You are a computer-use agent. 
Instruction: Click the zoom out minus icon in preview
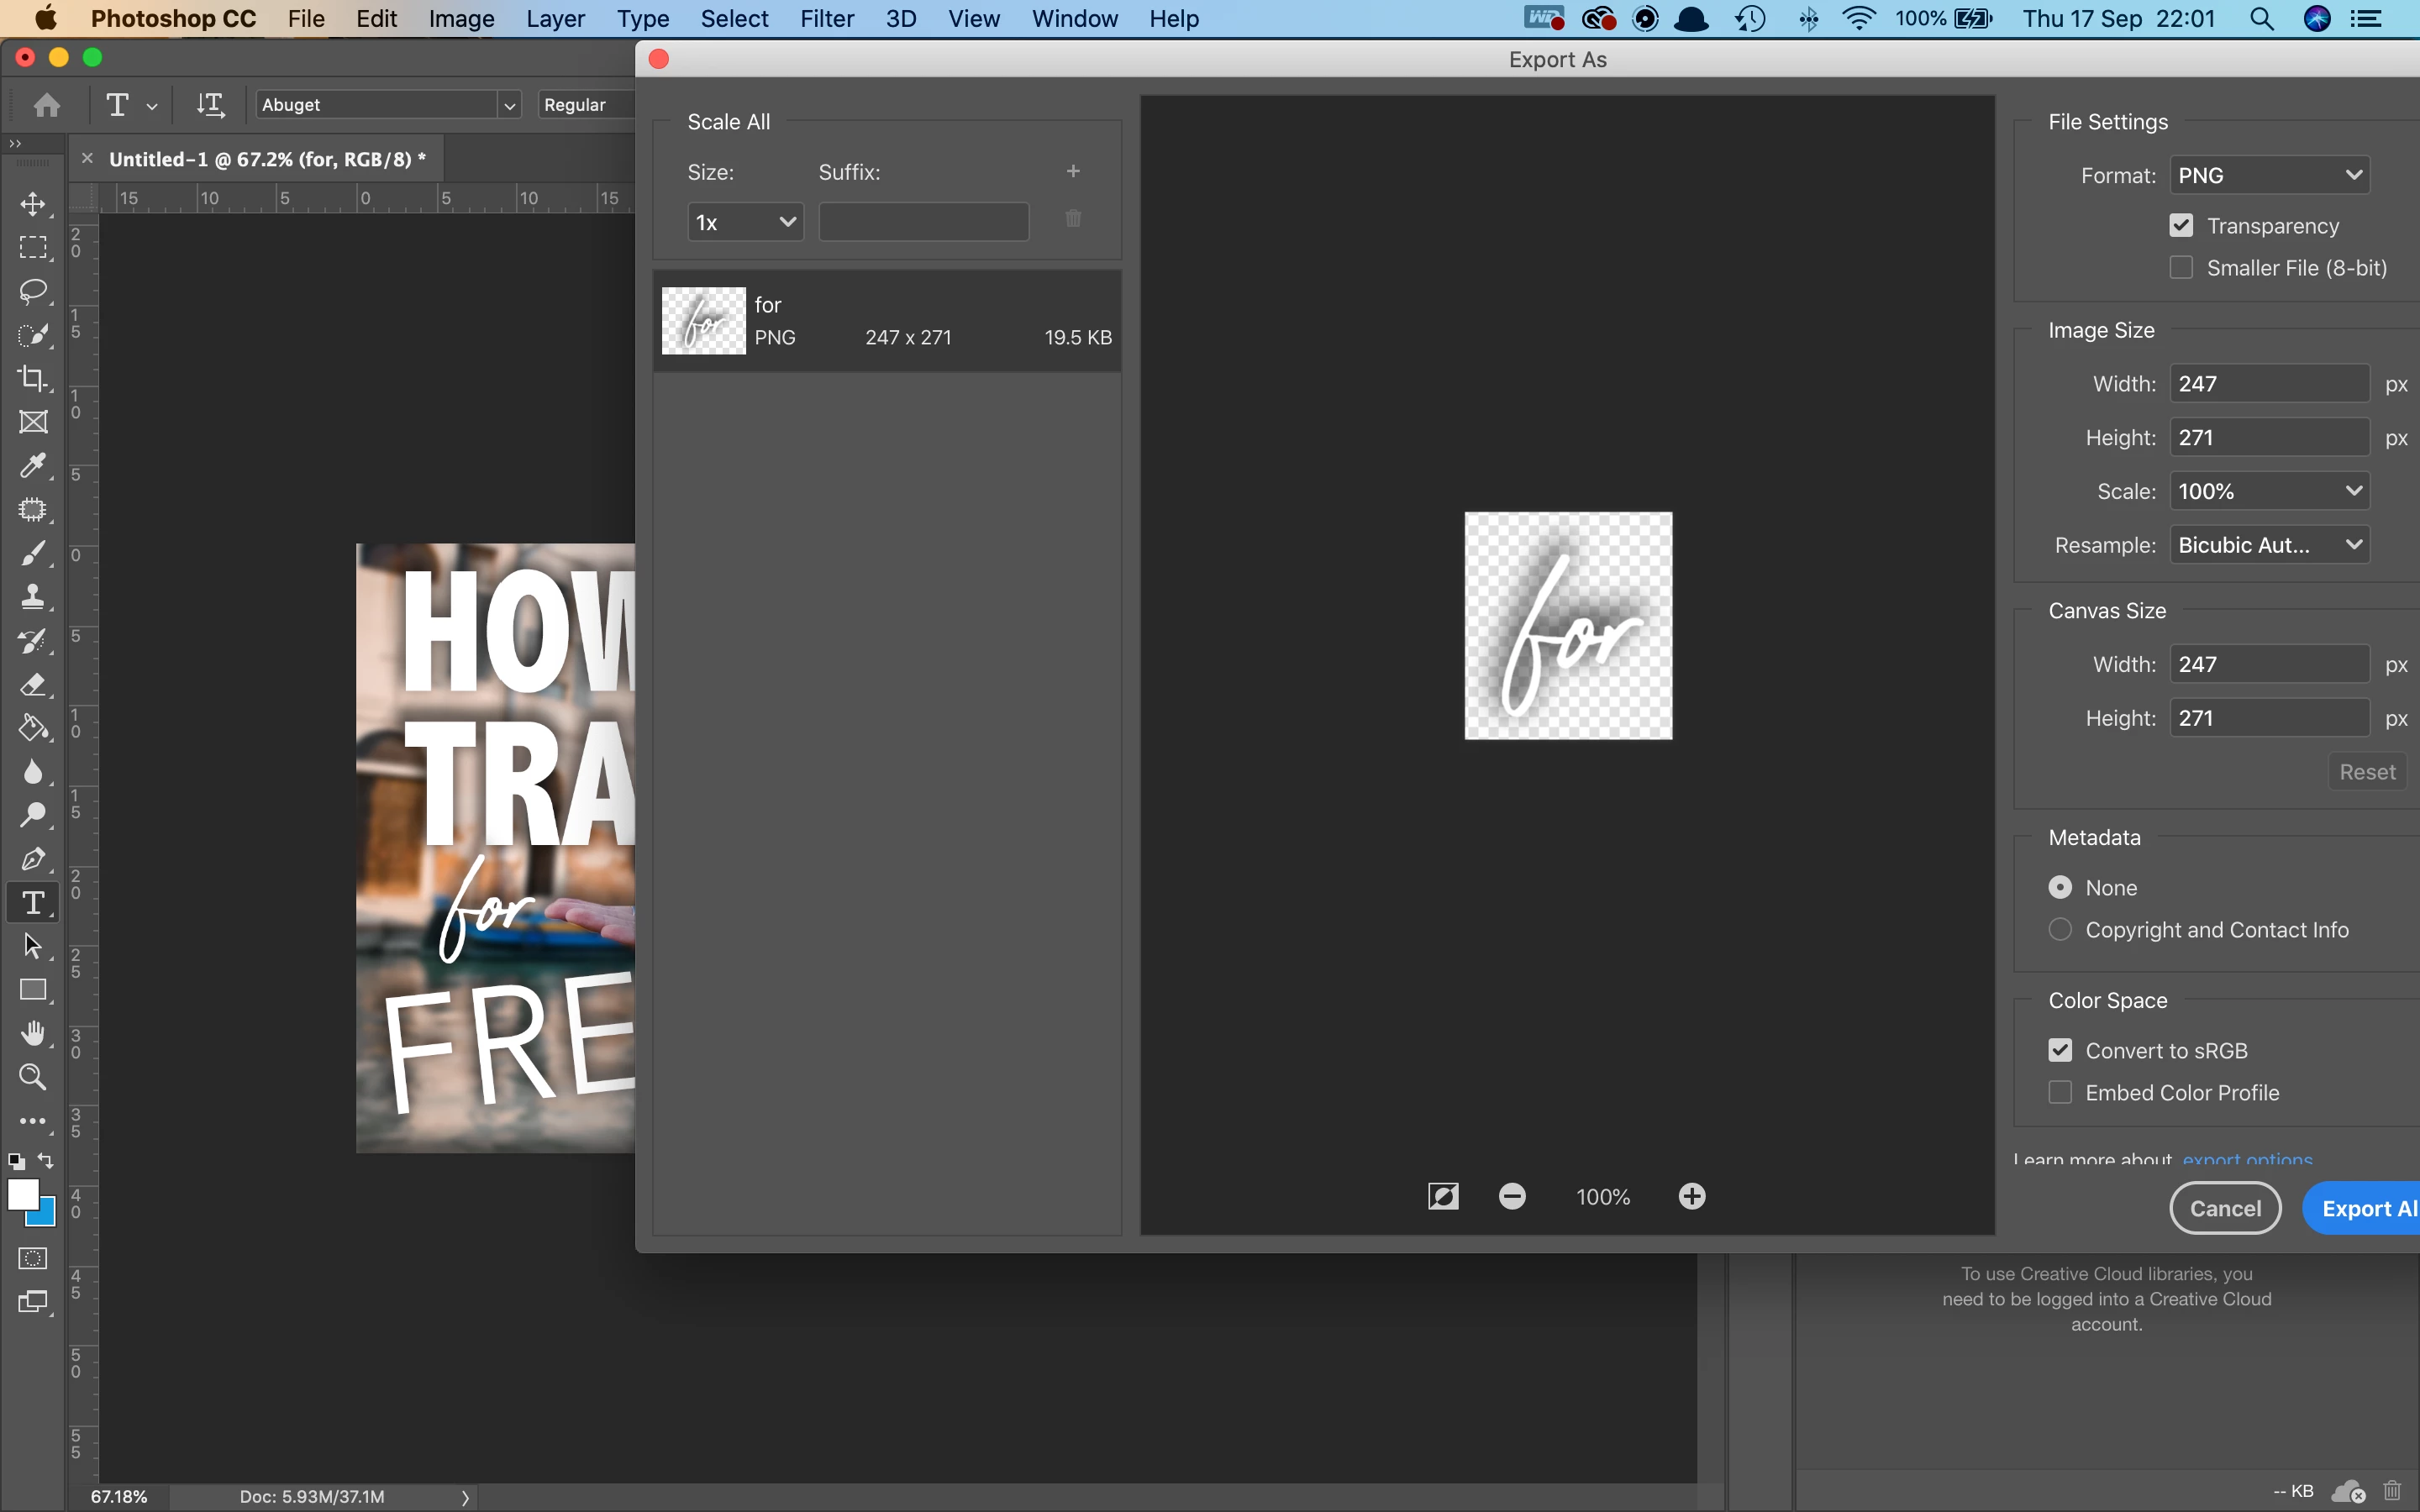pyautogui.click(x=1512, y=1196)
